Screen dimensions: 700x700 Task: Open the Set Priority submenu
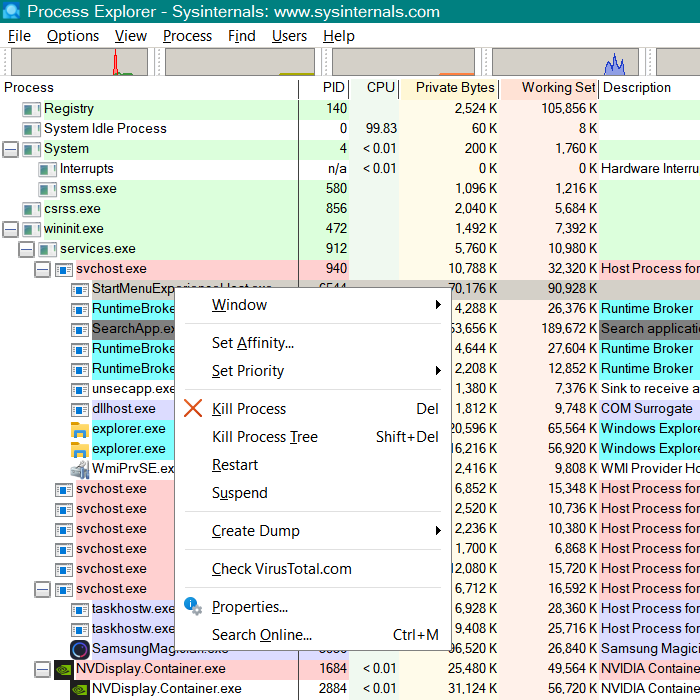(312, 371)
